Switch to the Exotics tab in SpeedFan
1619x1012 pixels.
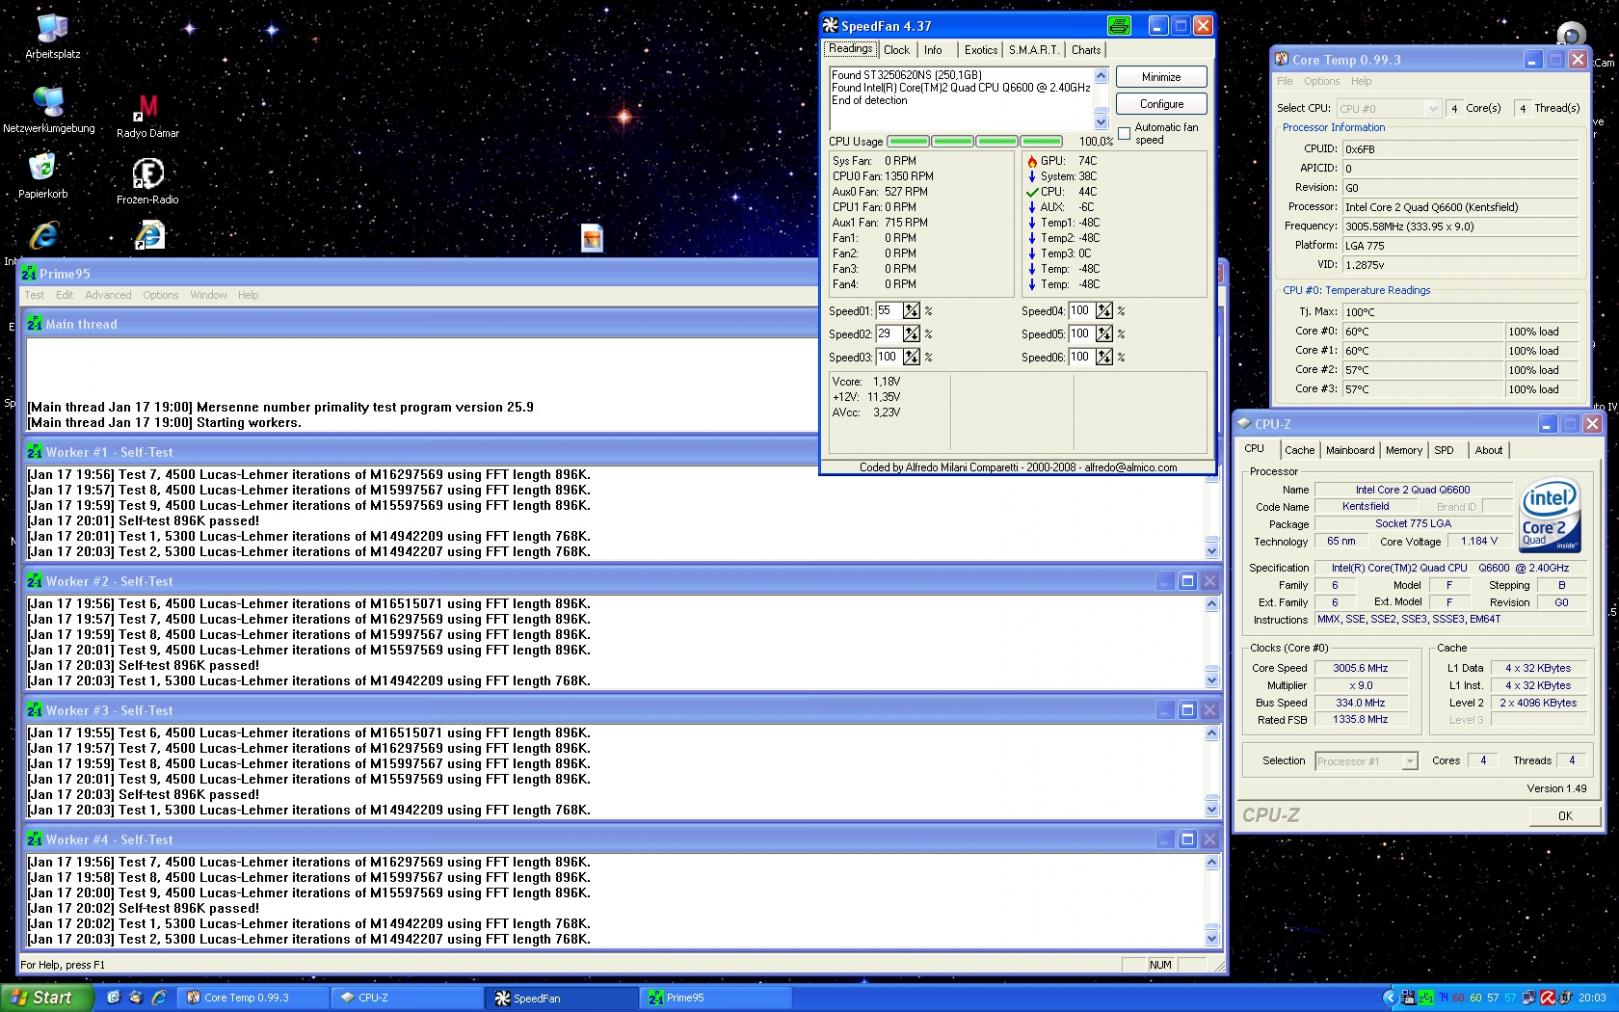click(980, 50)
